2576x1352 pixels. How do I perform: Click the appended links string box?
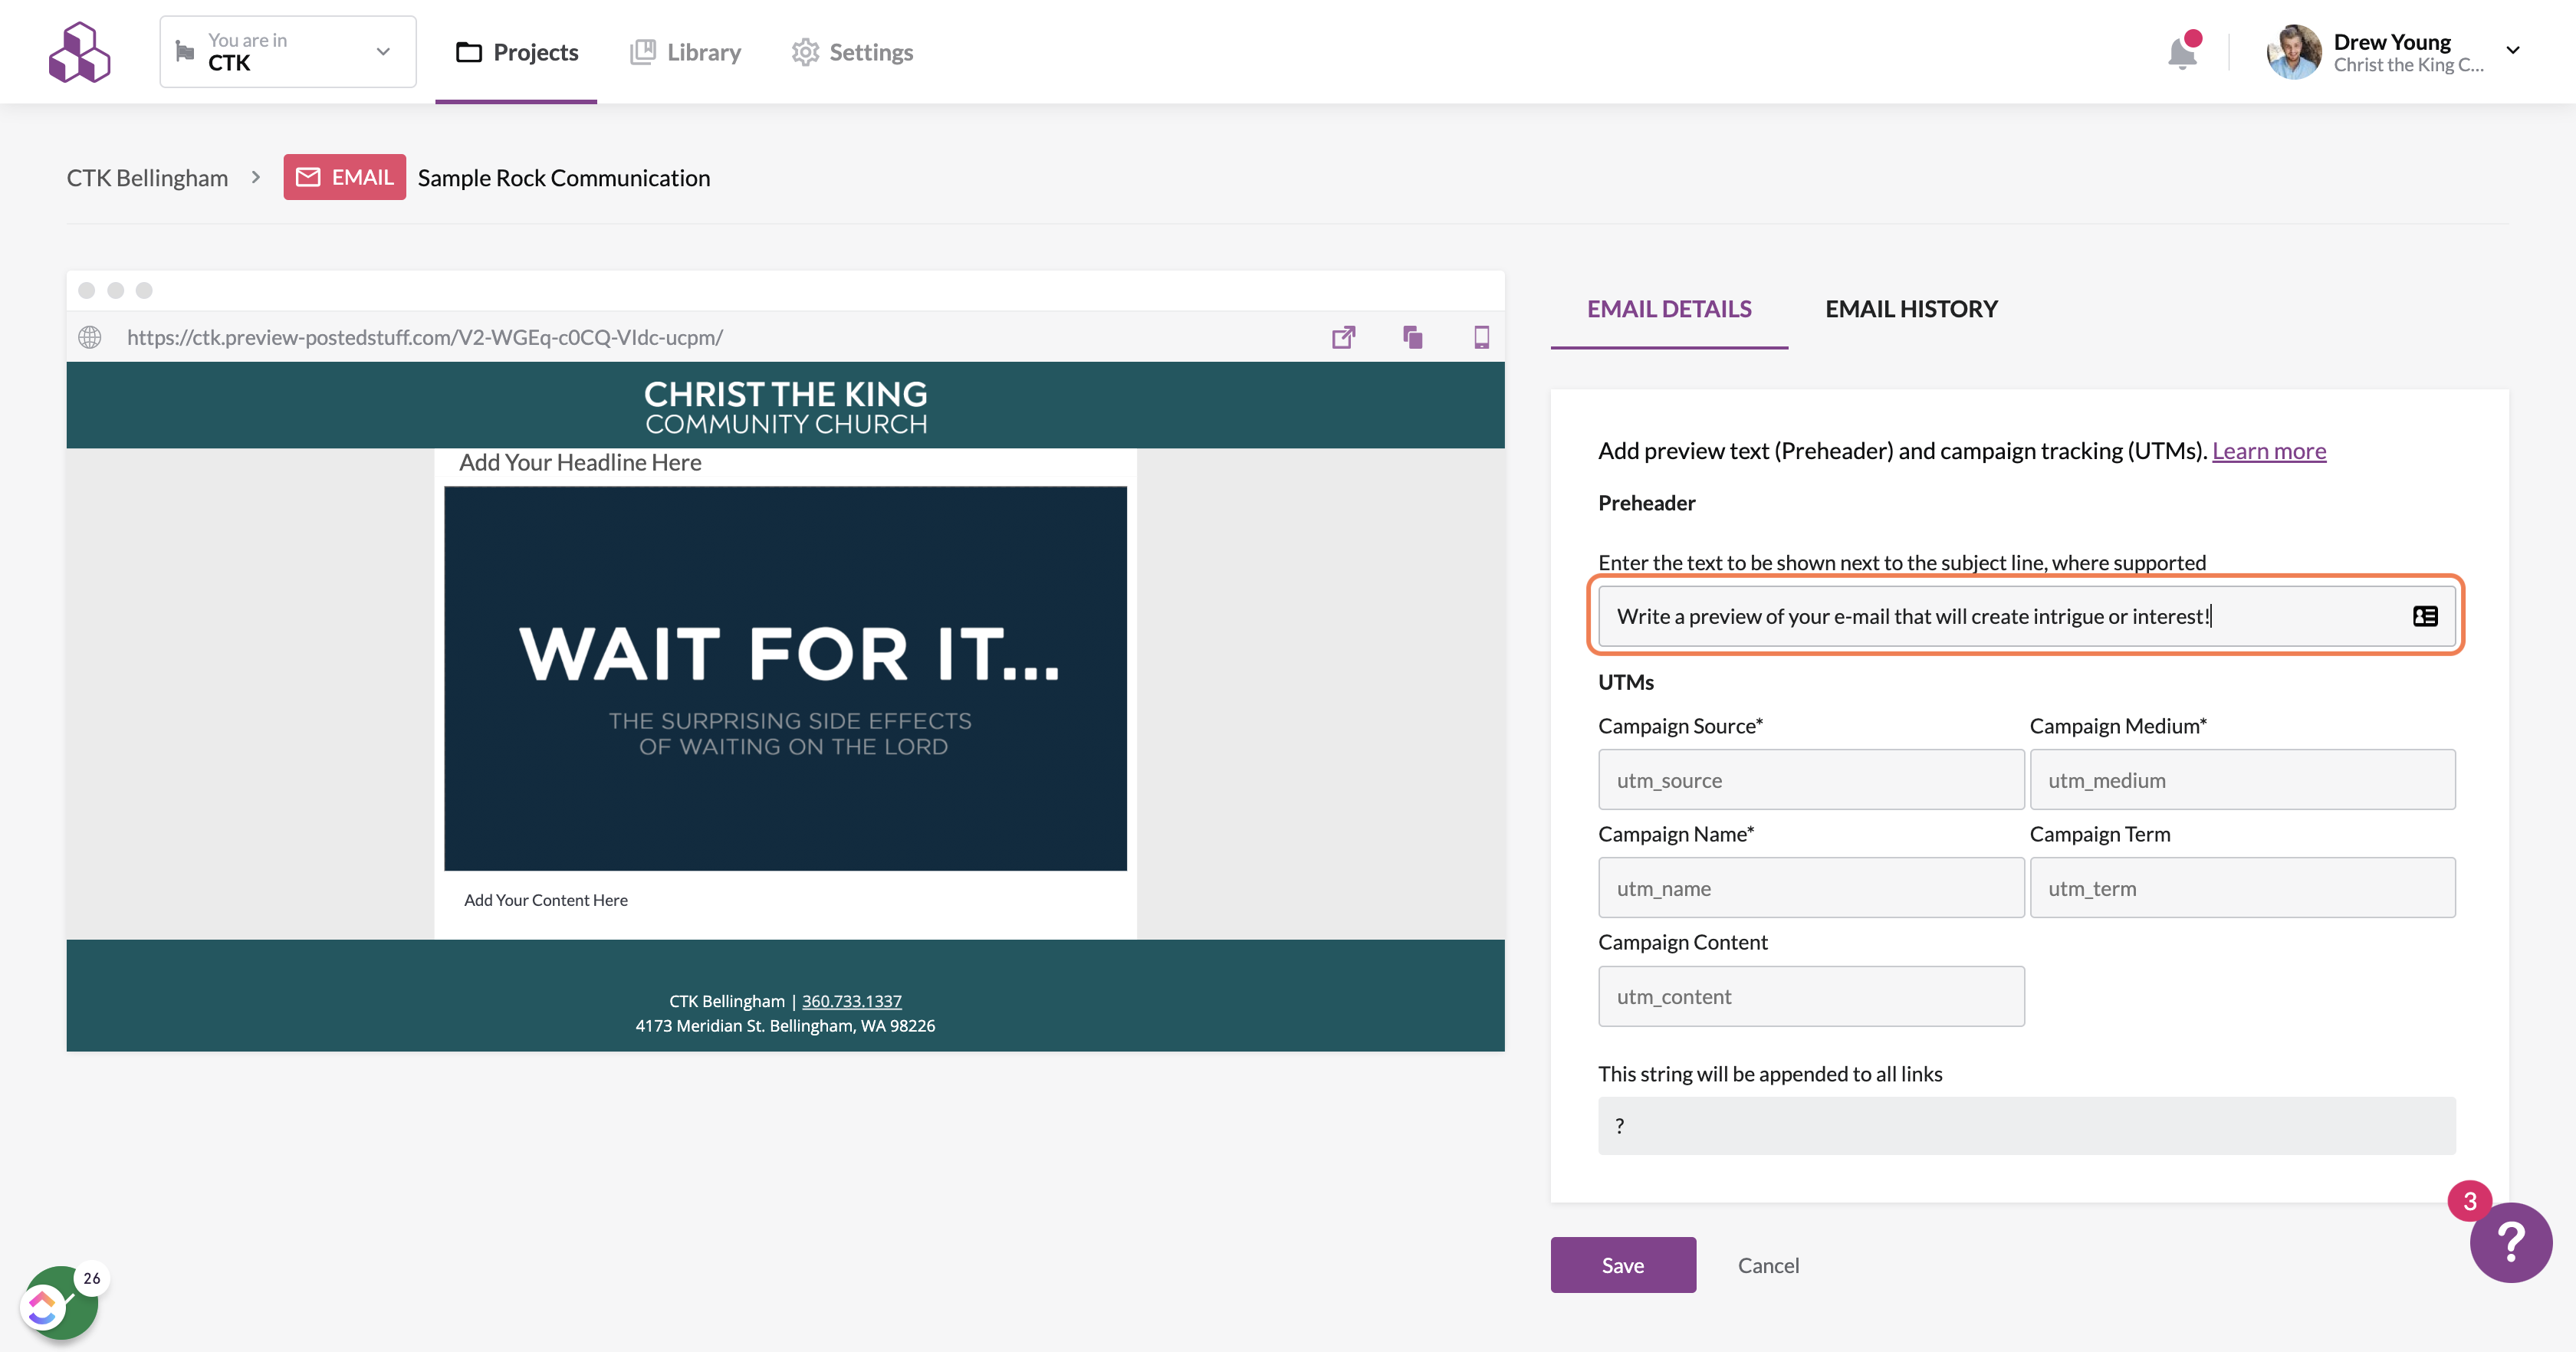click(2027, 1125)
